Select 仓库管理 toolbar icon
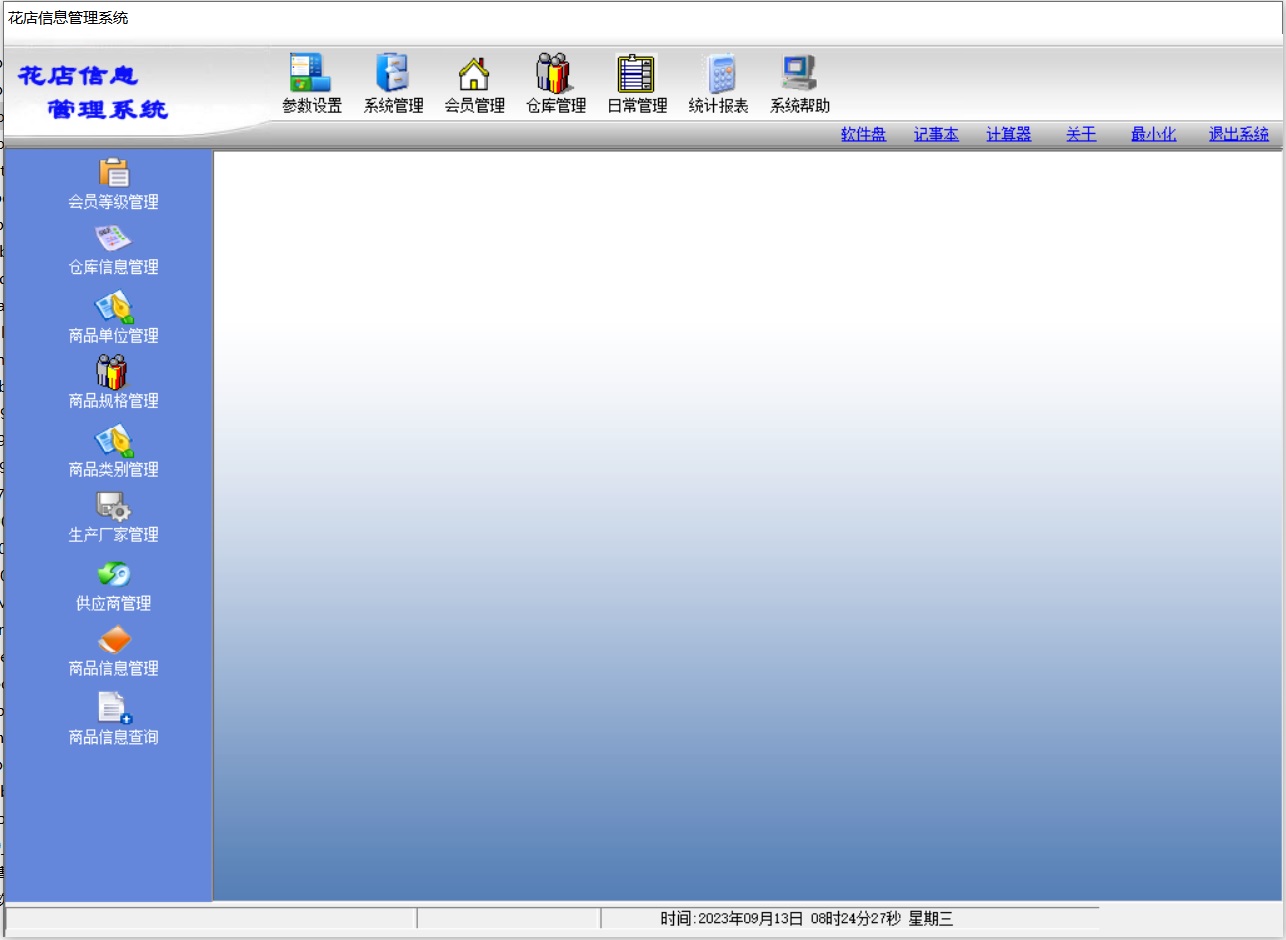The image size is (1286, 940). [555, 74]
